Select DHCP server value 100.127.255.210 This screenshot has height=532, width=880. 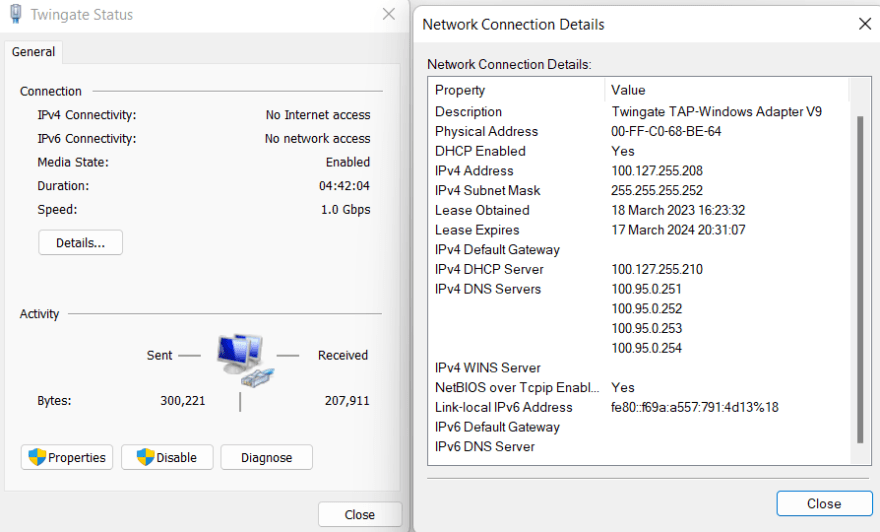point(657,269)
